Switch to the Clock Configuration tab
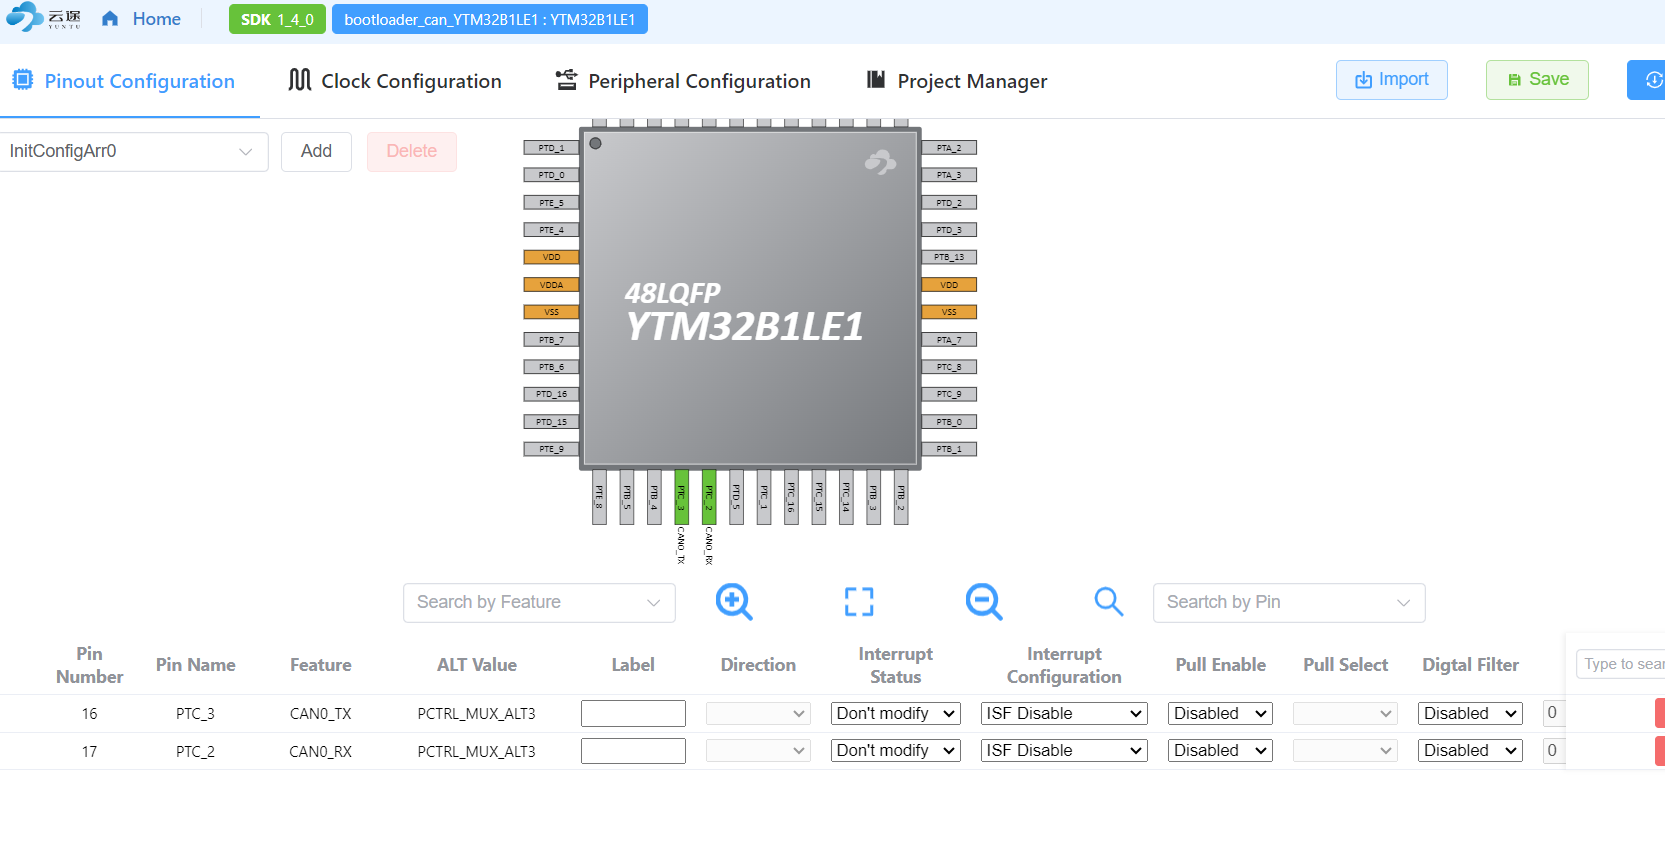Viewport: 1665px width, 850px height. coord(395,81)
